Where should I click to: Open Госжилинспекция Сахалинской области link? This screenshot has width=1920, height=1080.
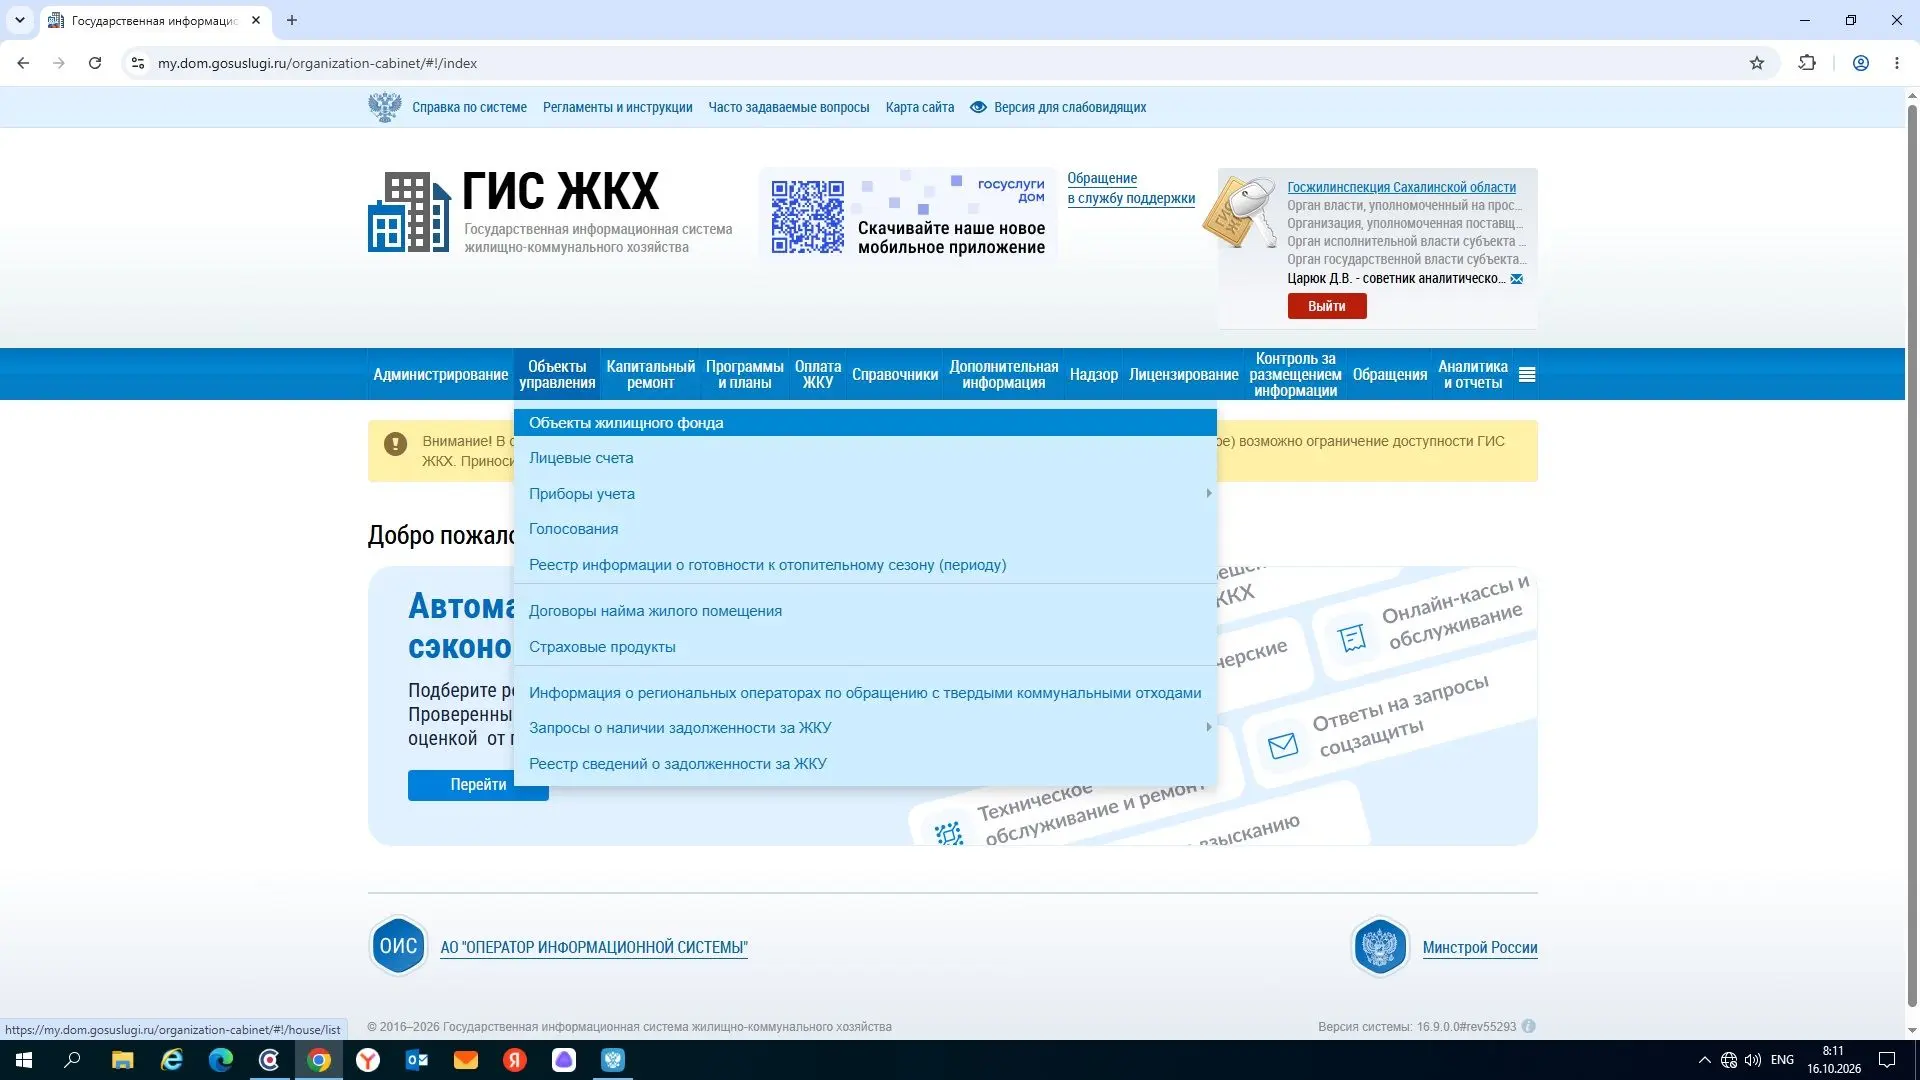pos(1401,187)
